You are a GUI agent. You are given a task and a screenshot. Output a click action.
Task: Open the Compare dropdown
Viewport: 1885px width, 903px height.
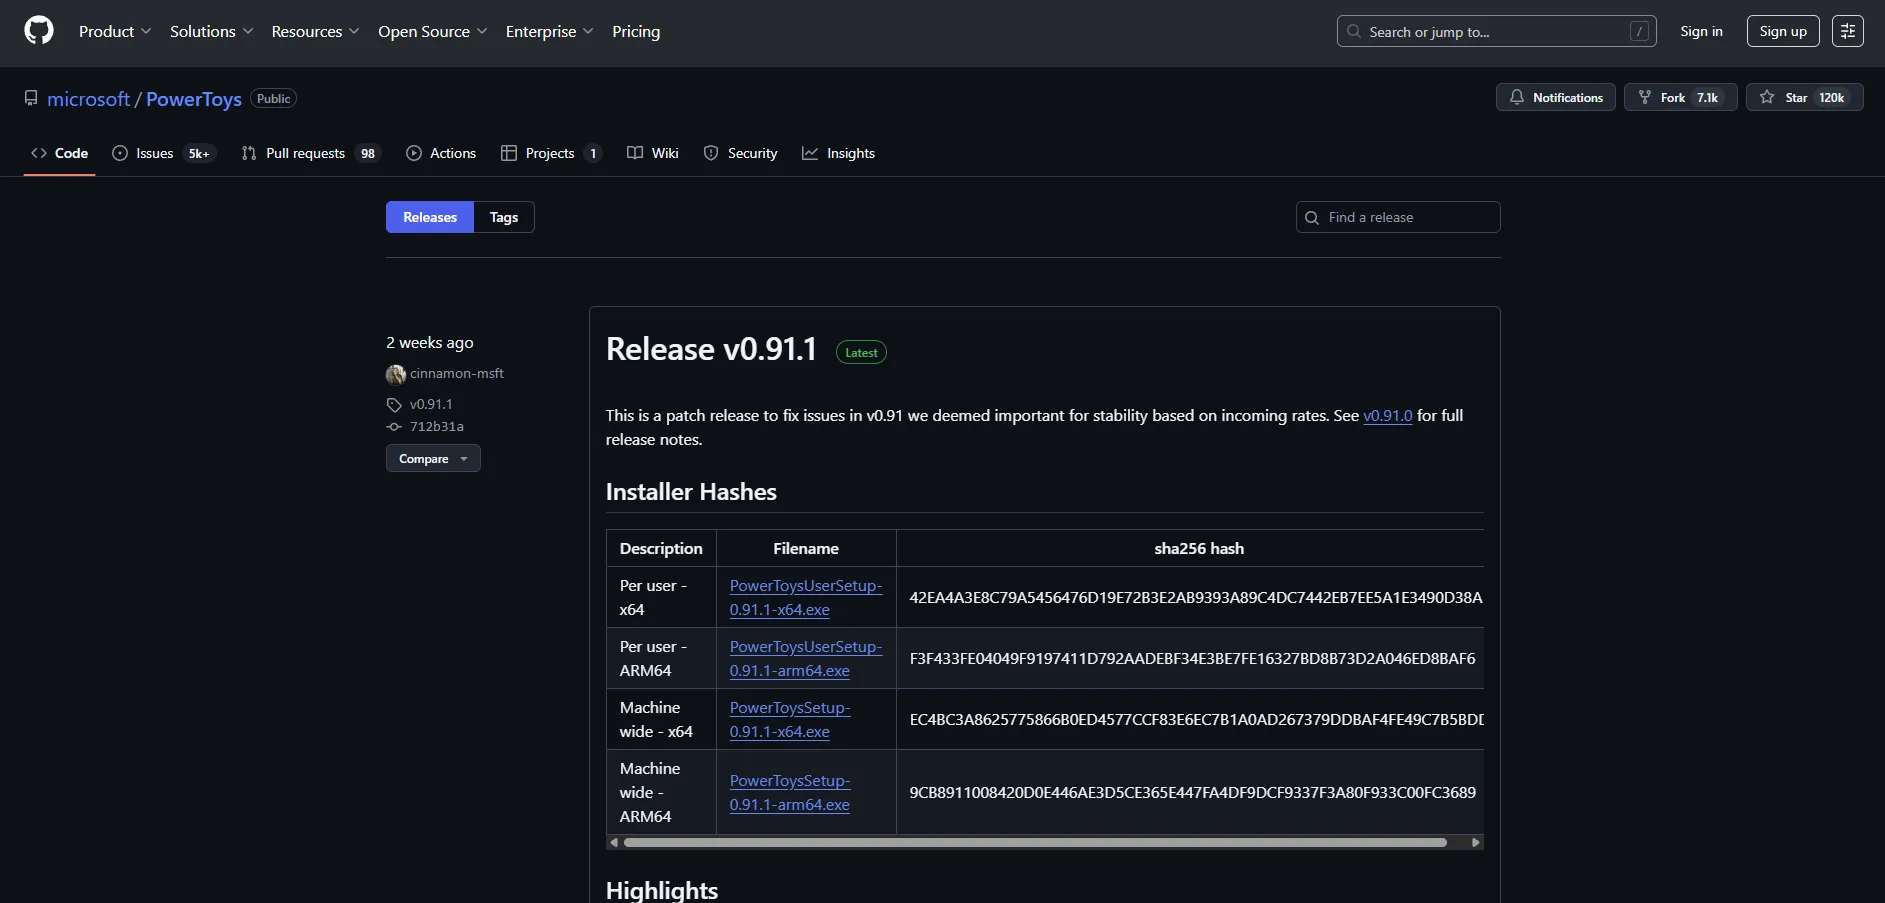tap(433, 458)
